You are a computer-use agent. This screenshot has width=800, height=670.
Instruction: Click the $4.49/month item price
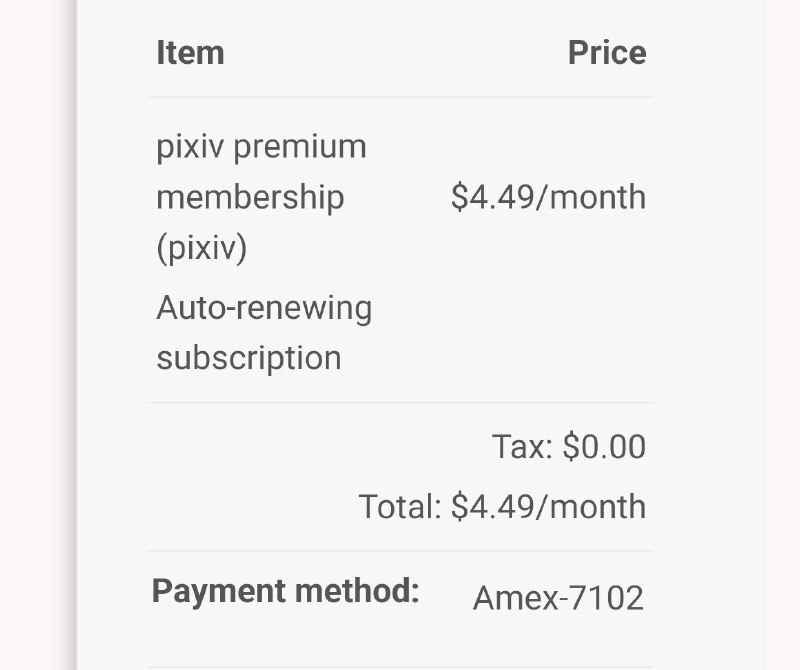[x=548, y=197]
